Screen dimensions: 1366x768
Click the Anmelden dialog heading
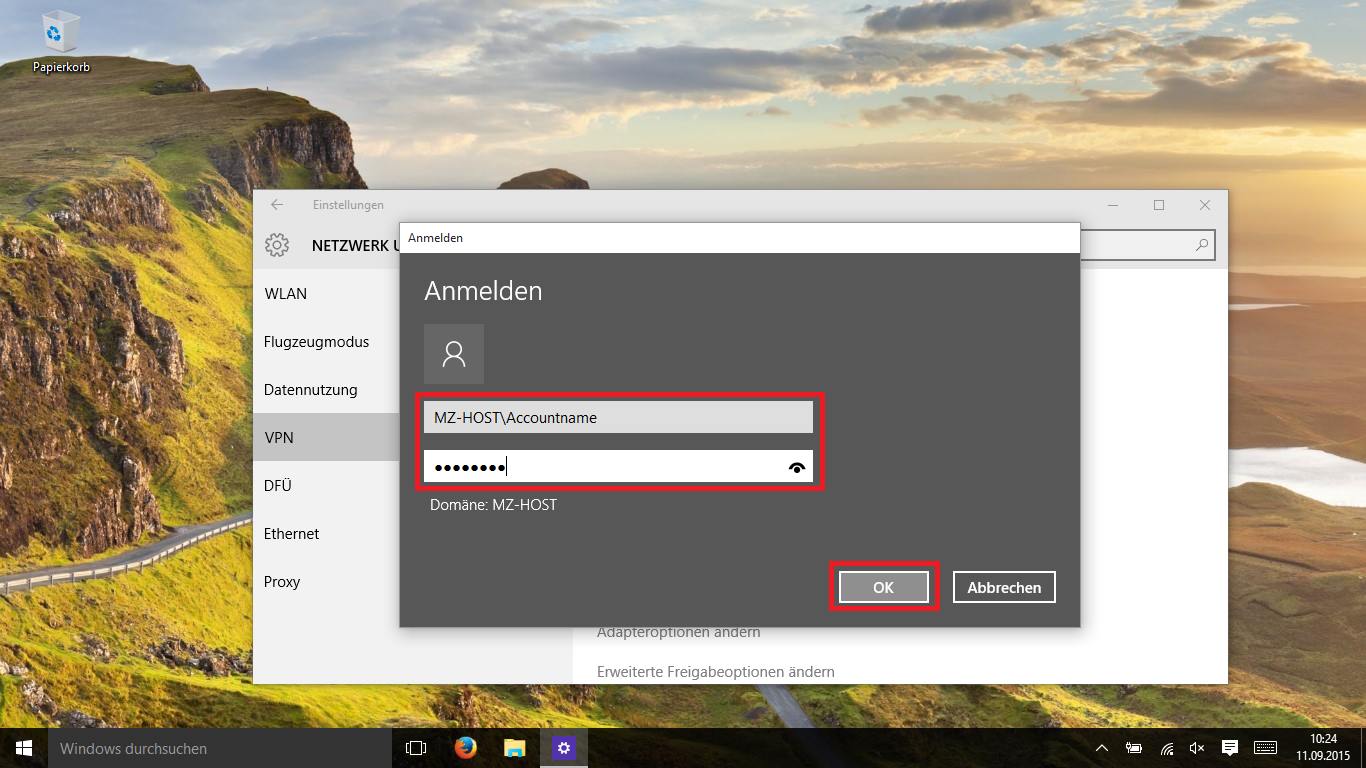click(x=483, y=291)
